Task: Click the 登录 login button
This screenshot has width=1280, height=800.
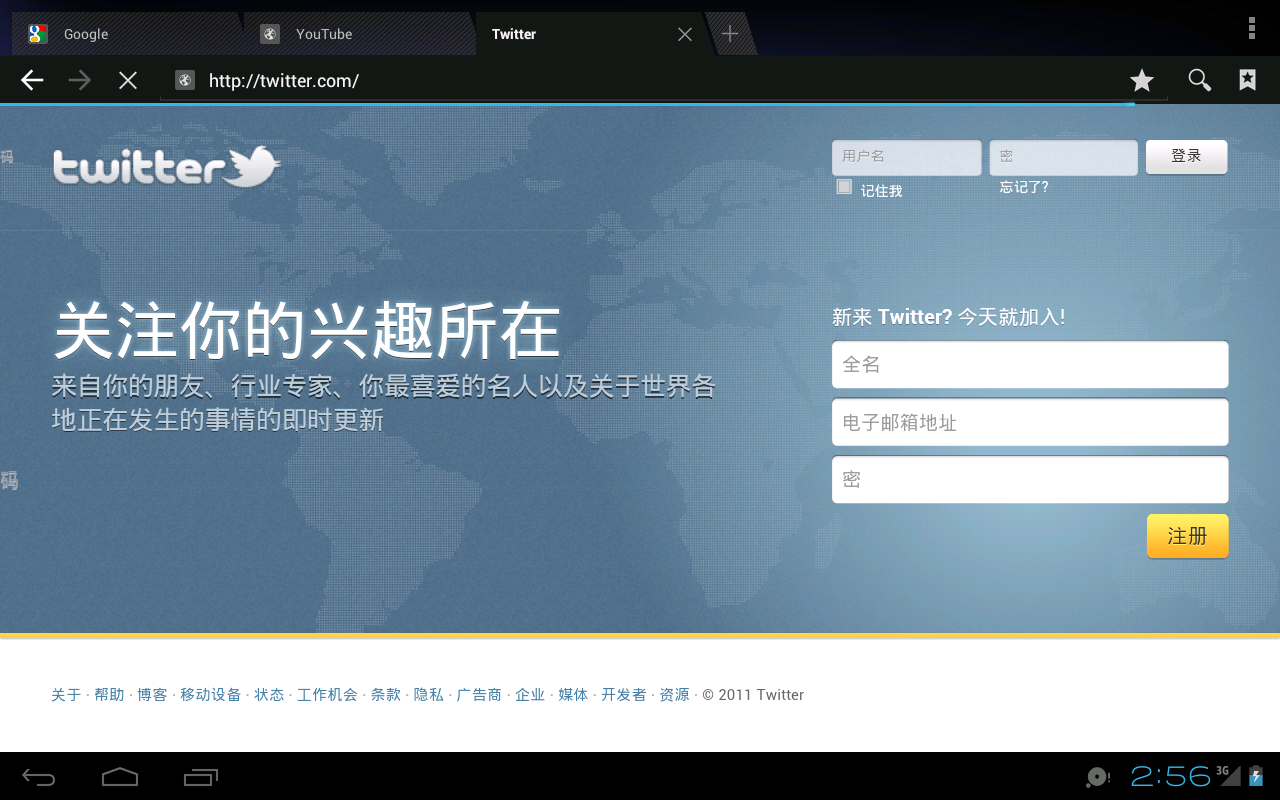Action: click(x=1186, y=156)
